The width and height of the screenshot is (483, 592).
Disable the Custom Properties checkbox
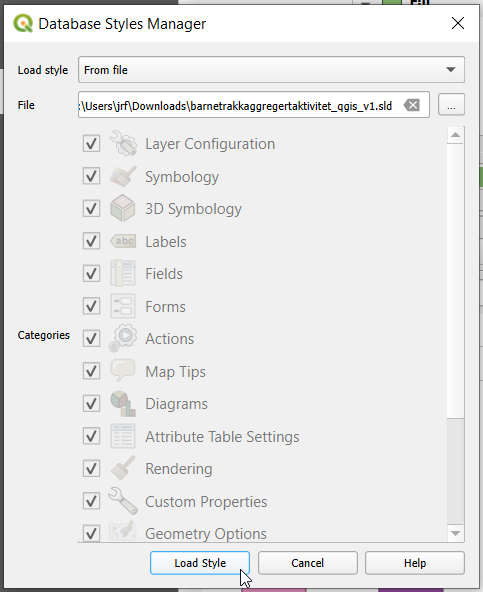point(91,501)
